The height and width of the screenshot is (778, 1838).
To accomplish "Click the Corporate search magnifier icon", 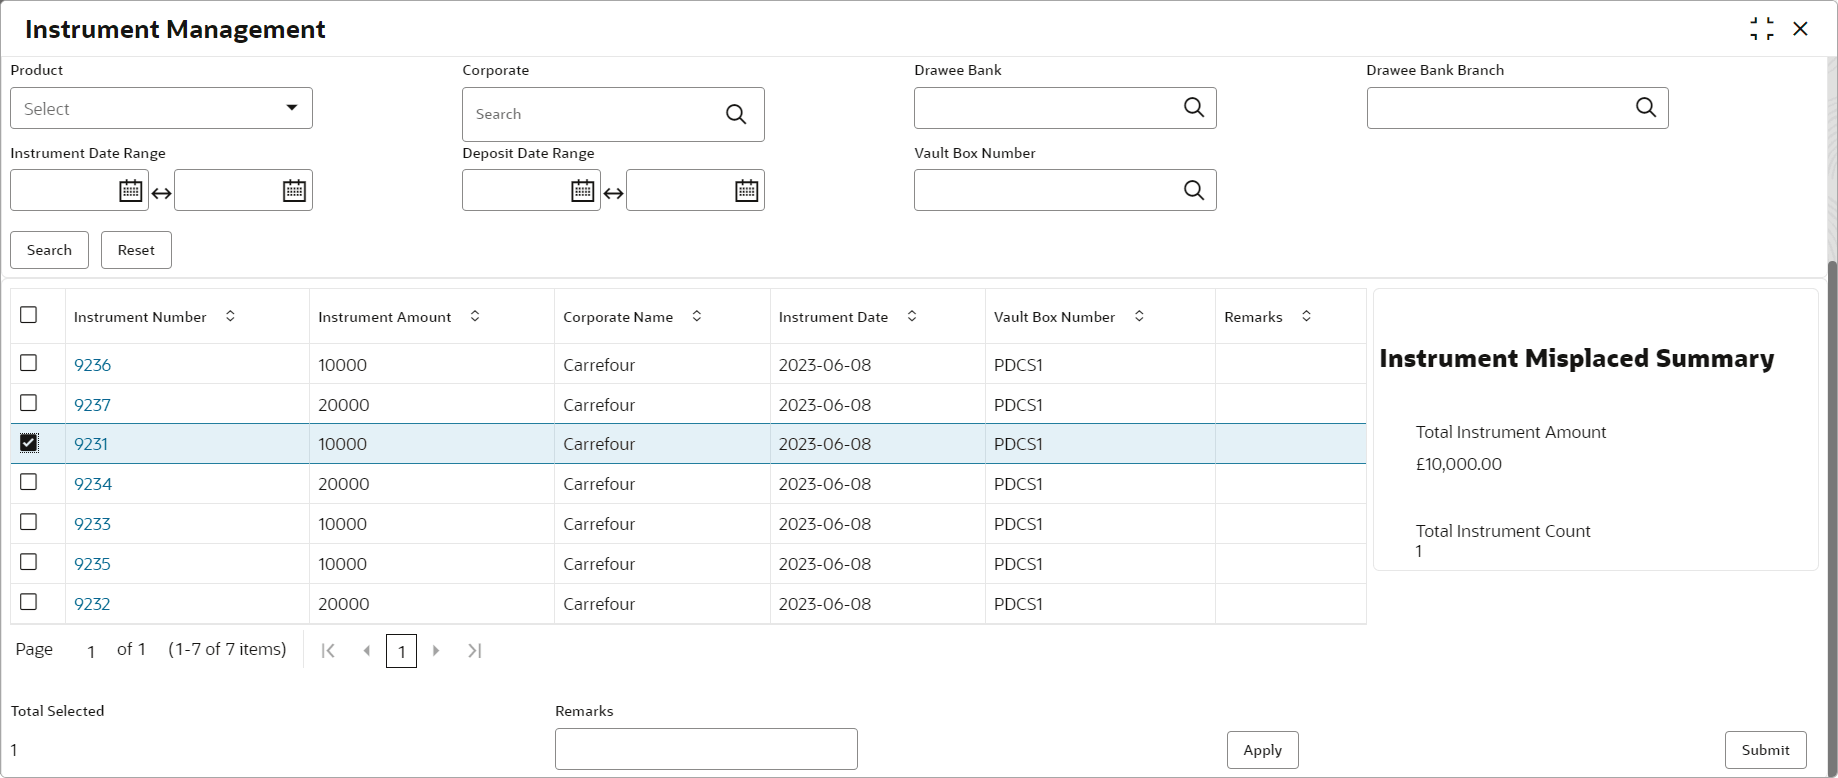I will pyautogui.click(x=736, y=114).
